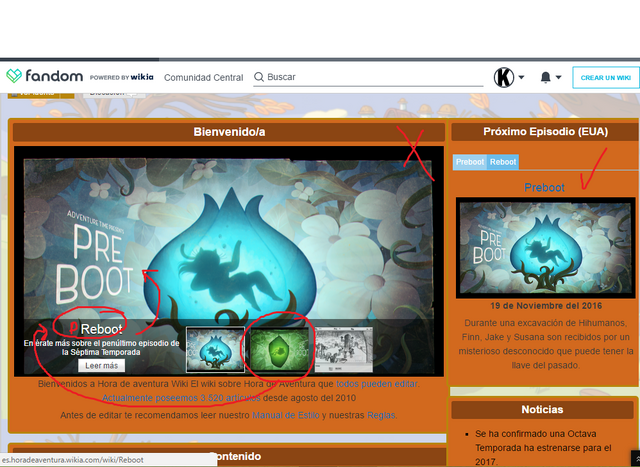This screenshot has height=467, width=640.
Task: Click the Preboot episode image in sidebar
Action: pos(545,248)
